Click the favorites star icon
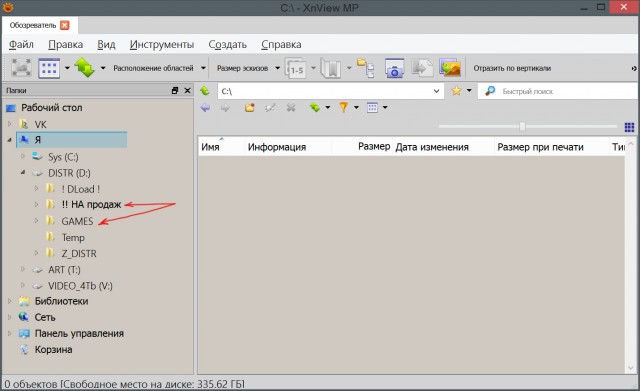The width and height of the screenshot is (640, 391). tap(456, 91)
